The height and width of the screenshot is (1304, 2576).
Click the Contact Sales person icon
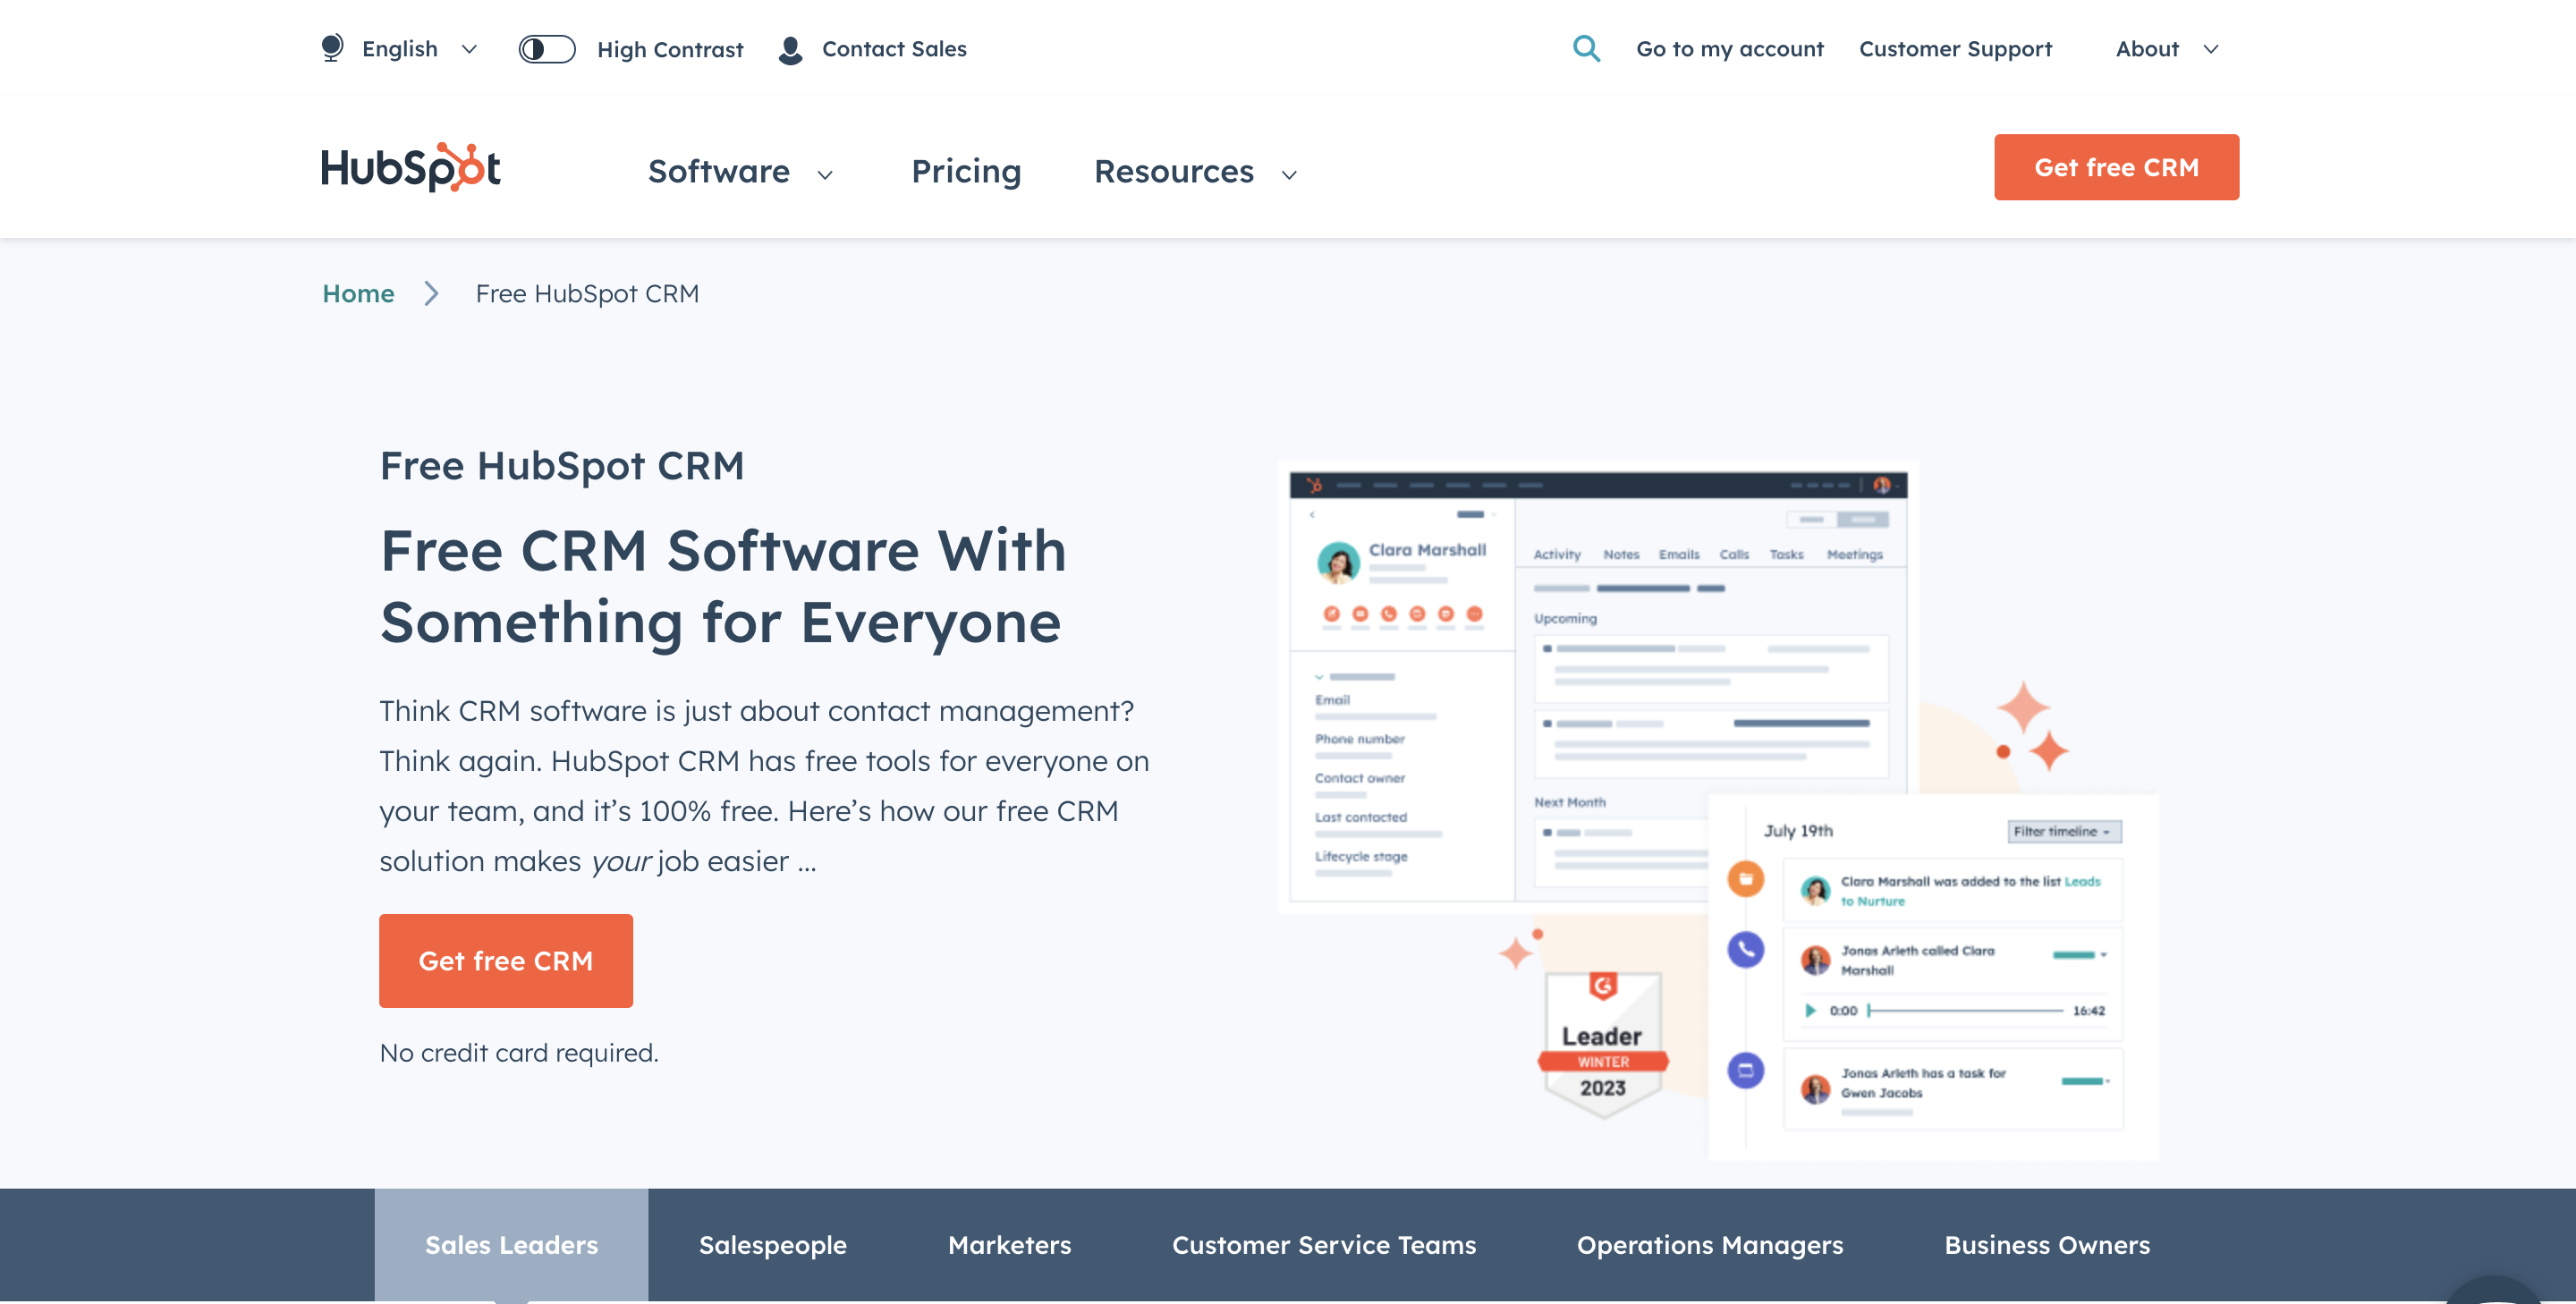pos(790,50)
